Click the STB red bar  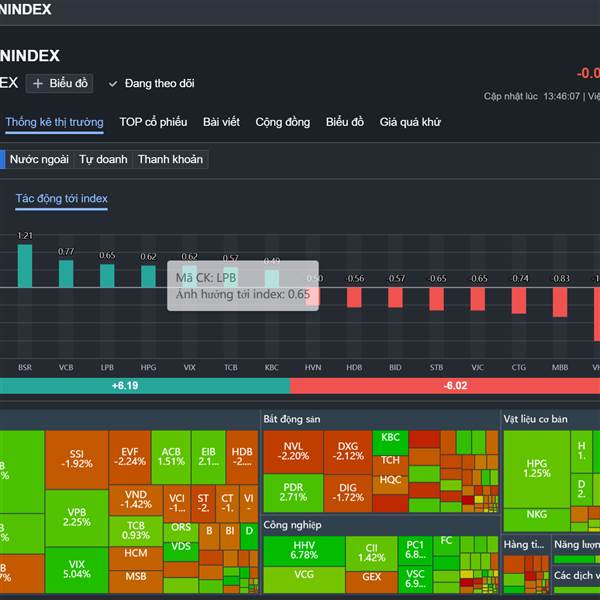(x=436, y=299)
